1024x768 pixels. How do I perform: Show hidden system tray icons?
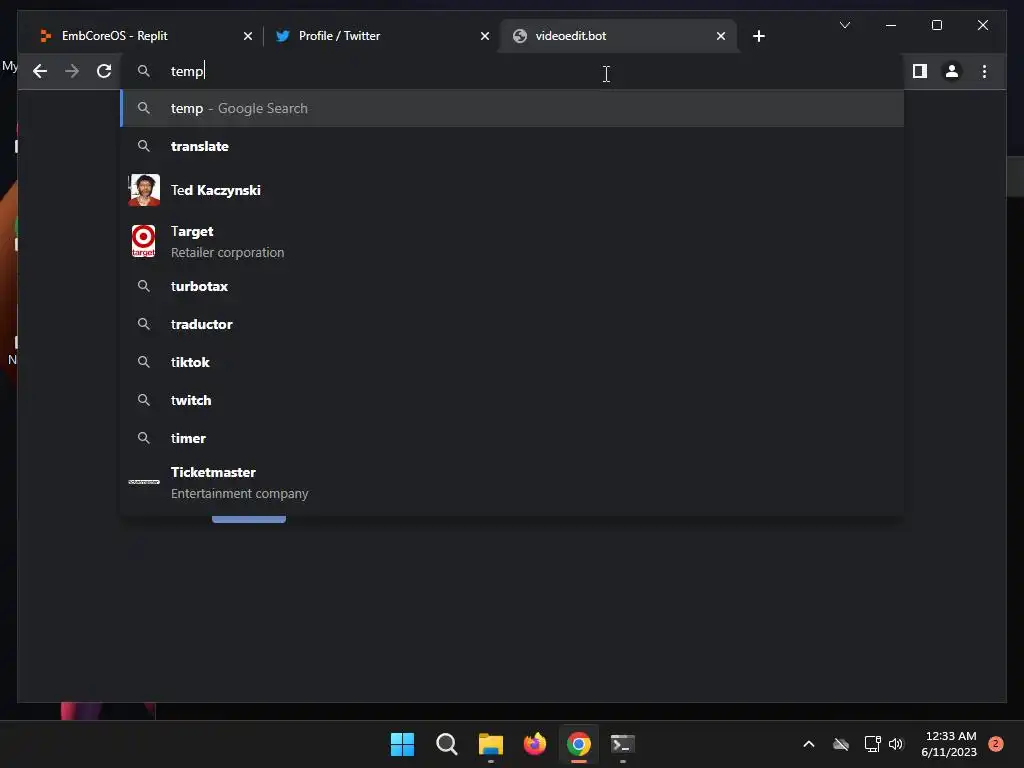(808, 744)
